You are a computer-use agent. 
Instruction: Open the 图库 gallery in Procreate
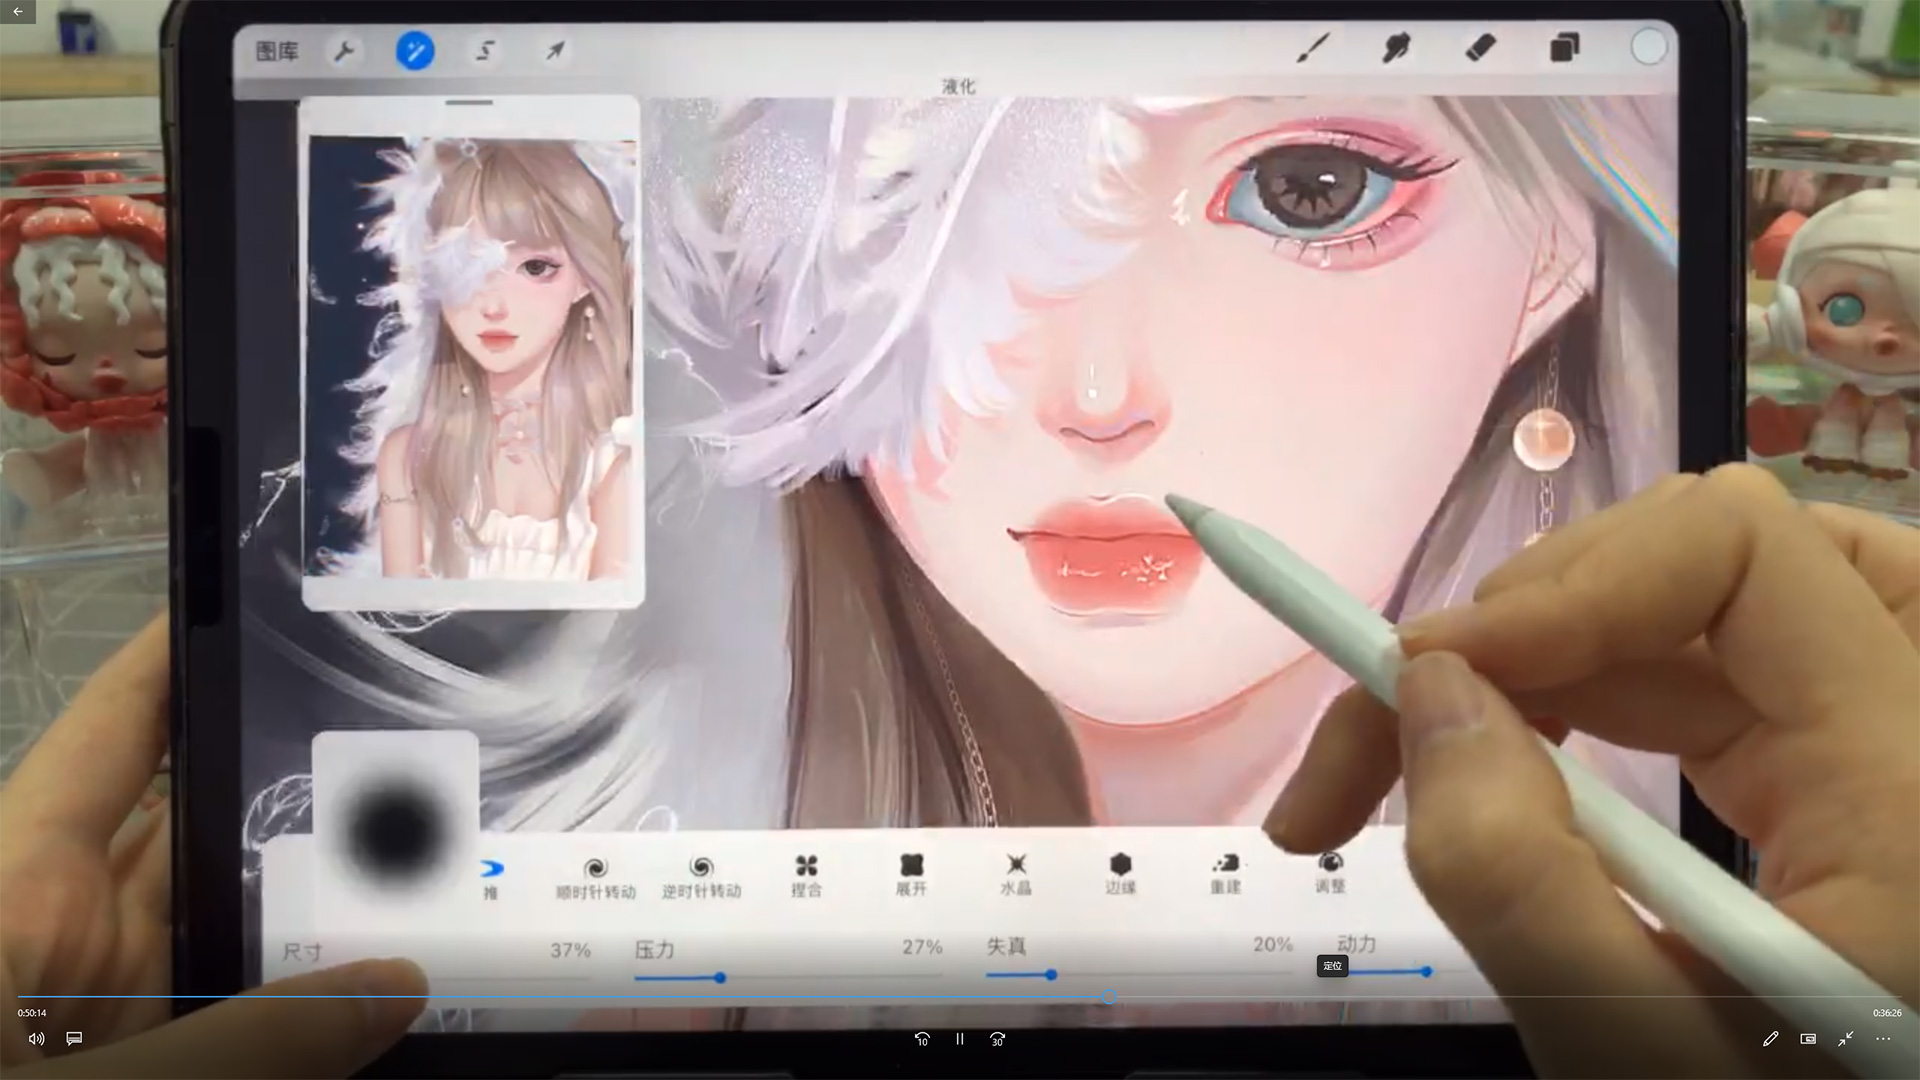[x=277, y=51]
